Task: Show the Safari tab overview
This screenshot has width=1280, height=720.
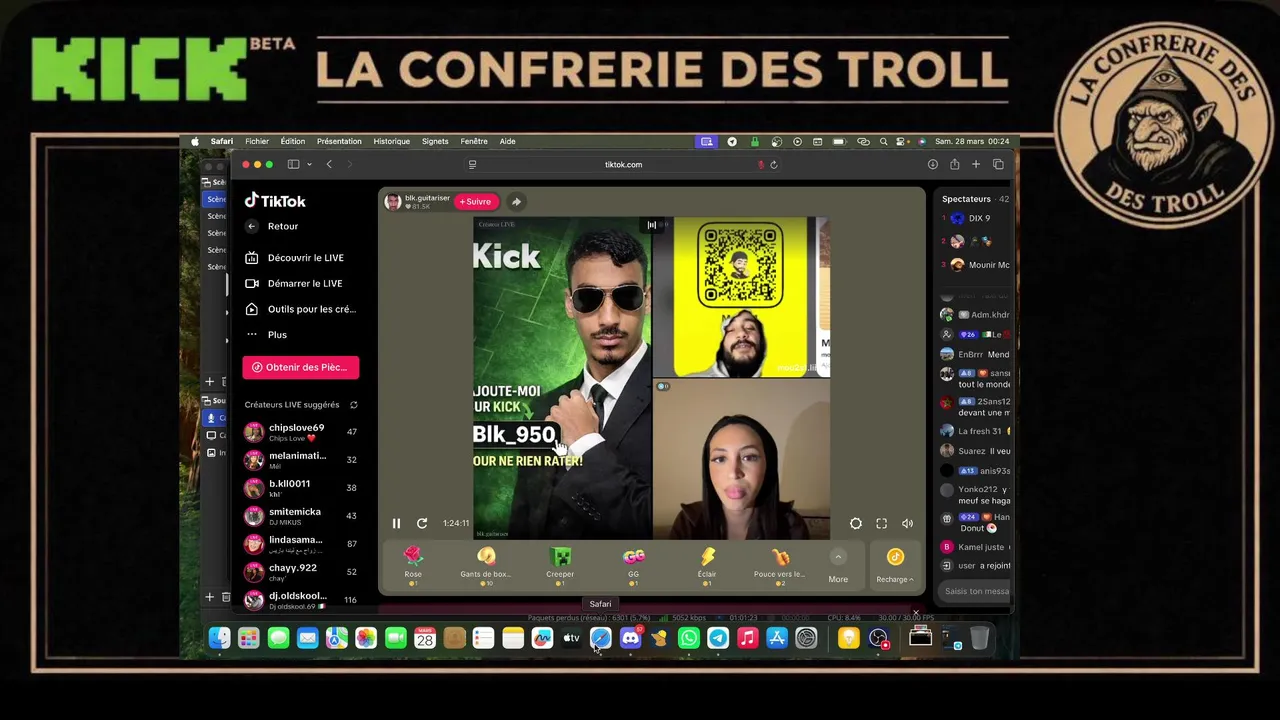Action: (998, 164)
